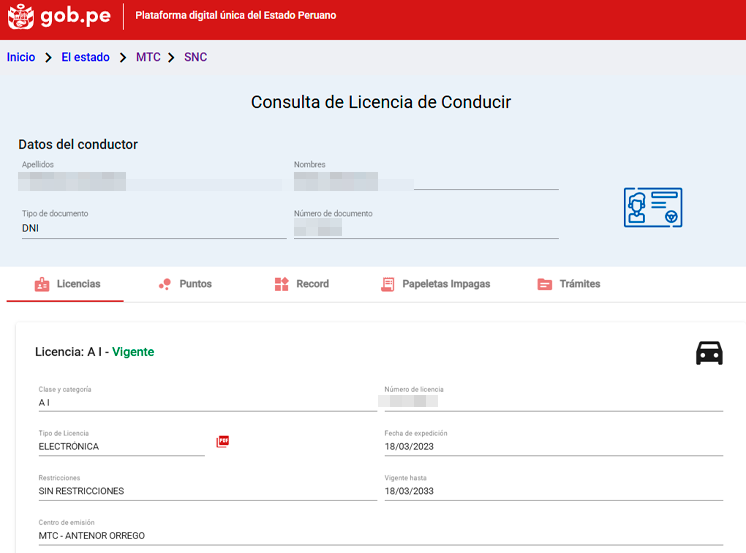Open the Trámites tab
The width and height of the screenshot is (746, 553).
tap(569, 284)
